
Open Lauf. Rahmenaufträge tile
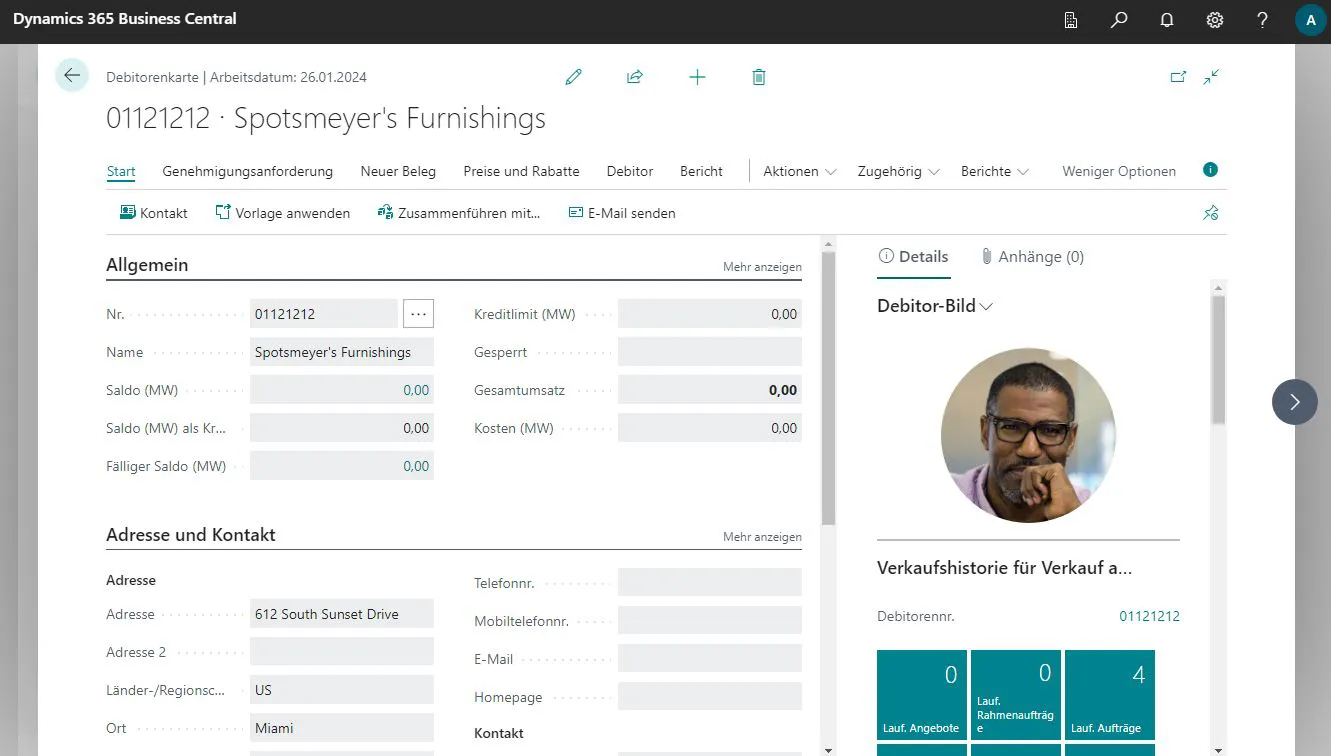tap(1015, 695)
